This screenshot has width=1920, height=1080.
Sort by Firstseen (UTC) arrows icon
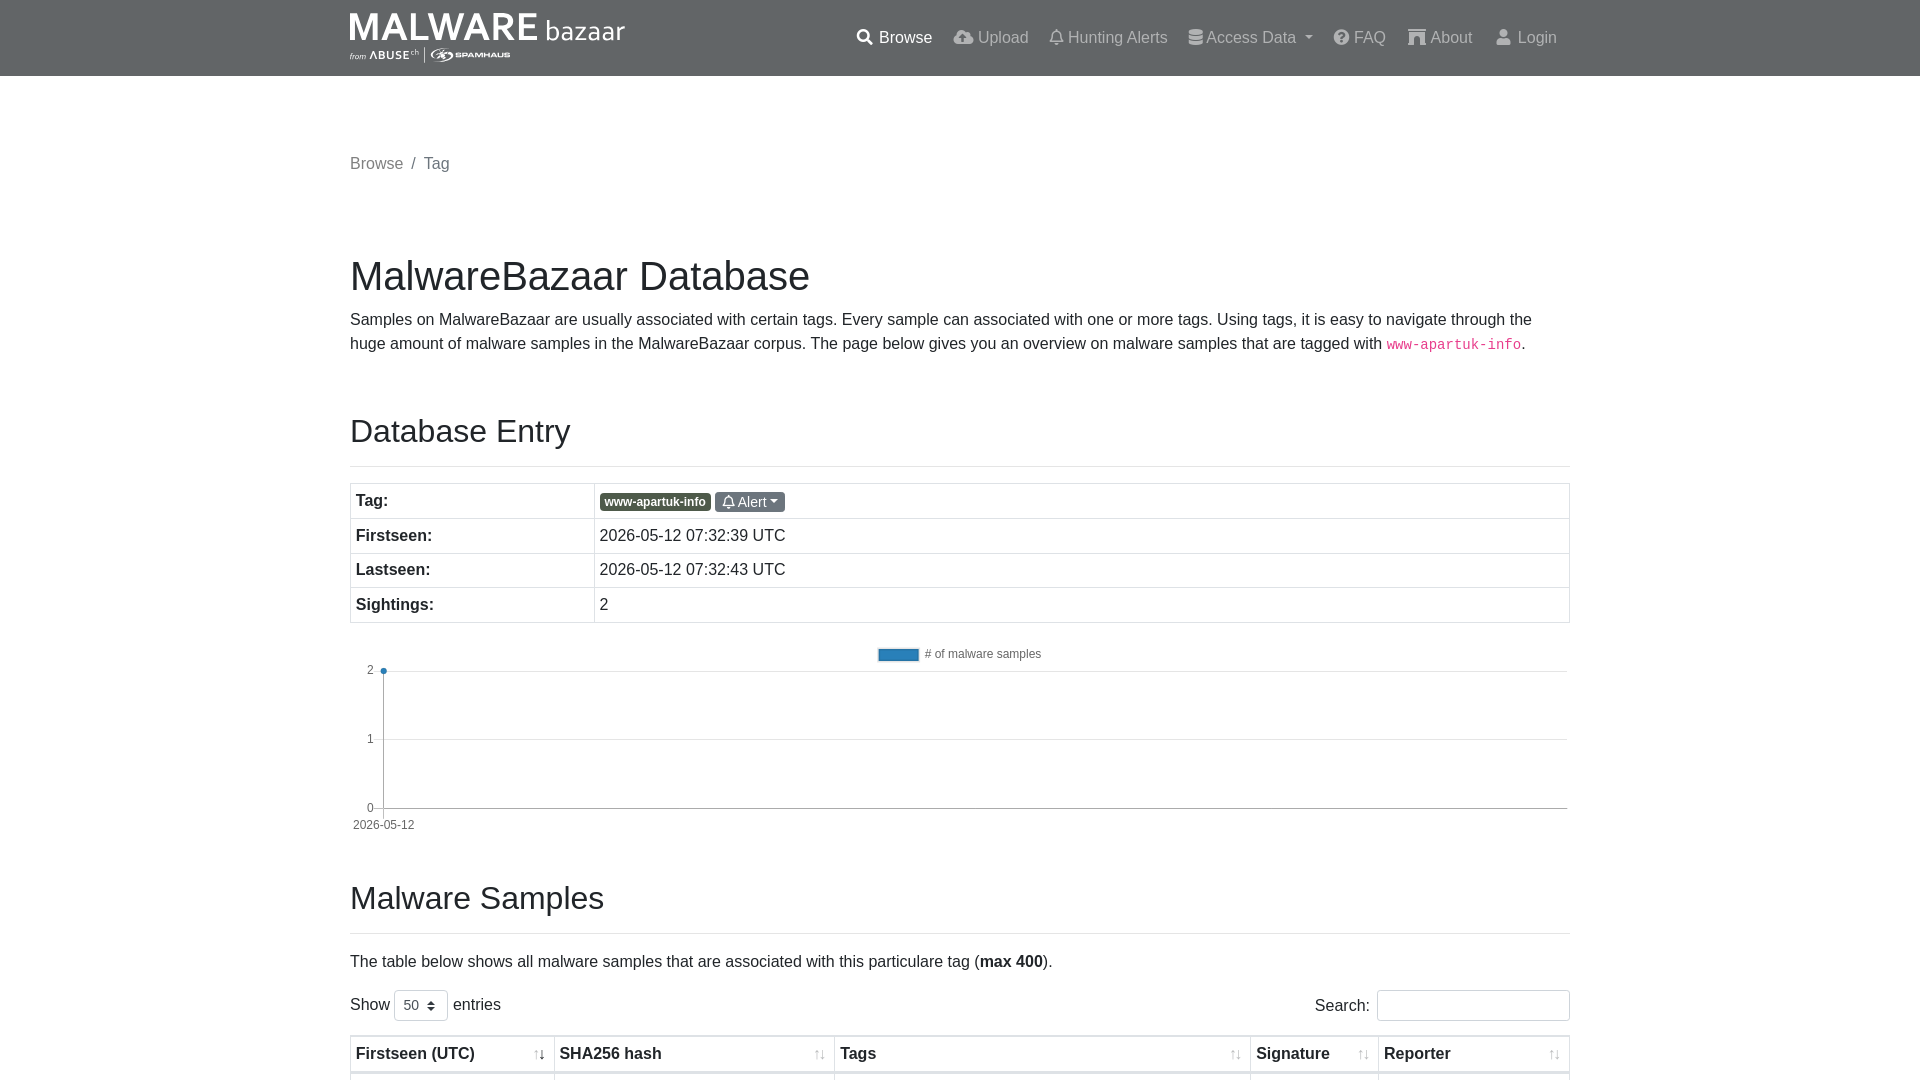(x=539, y=1055)
